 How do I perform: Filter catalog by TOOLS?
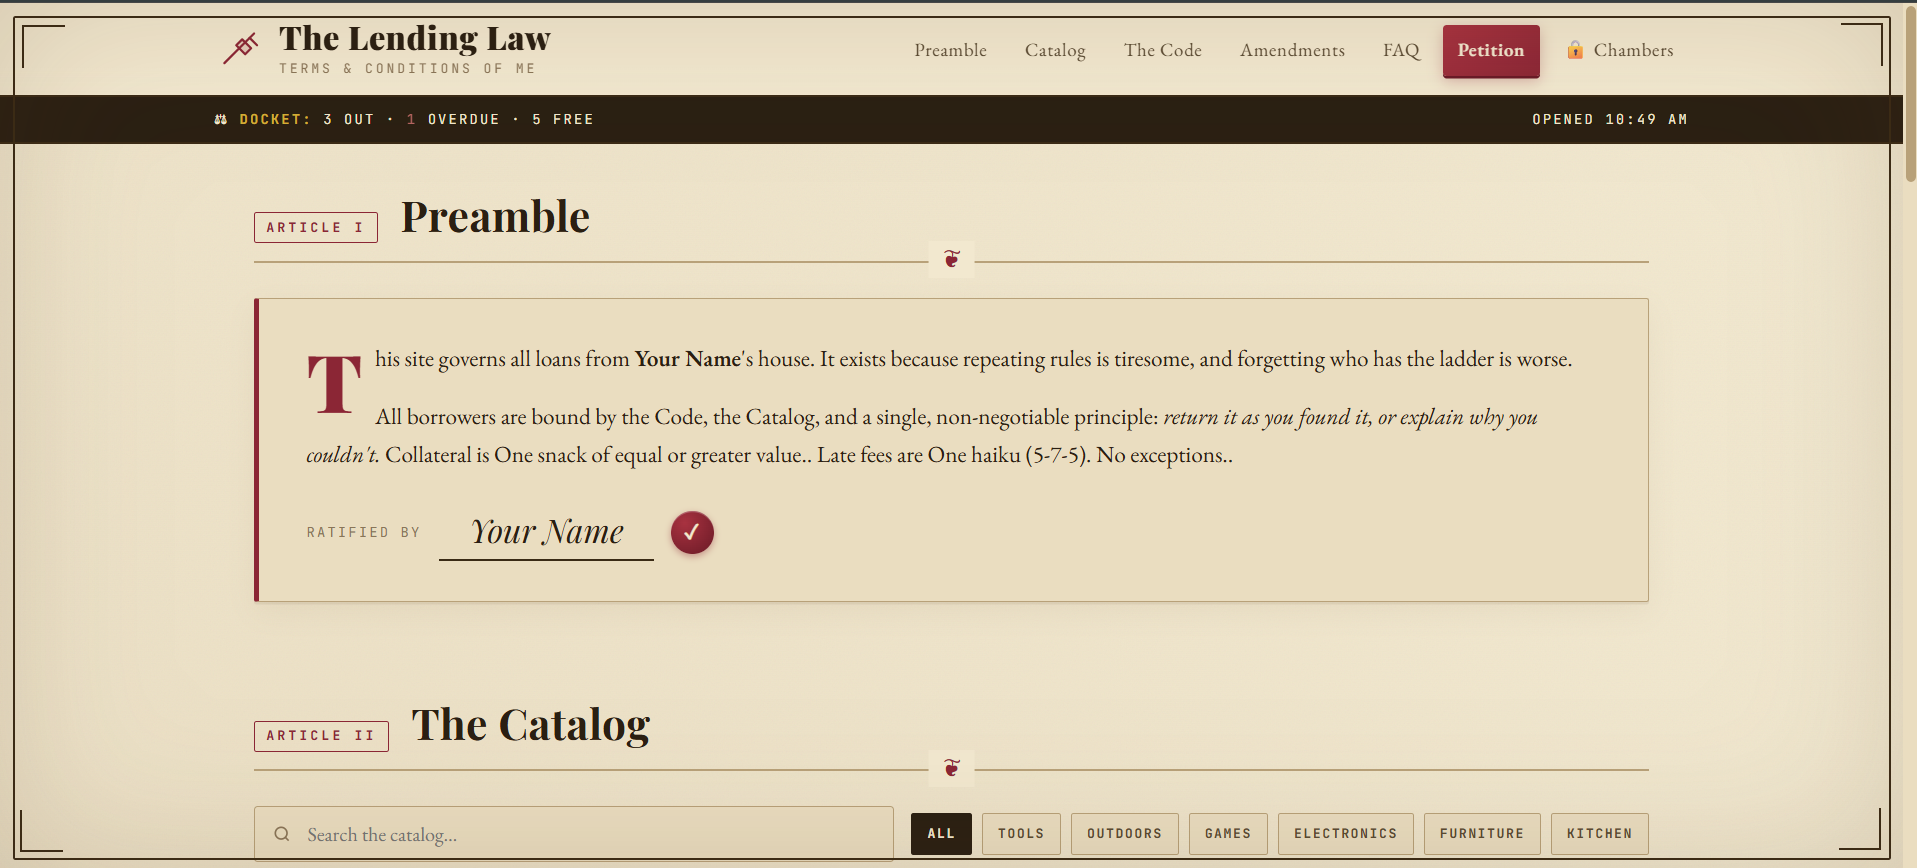pos(1021,834)
